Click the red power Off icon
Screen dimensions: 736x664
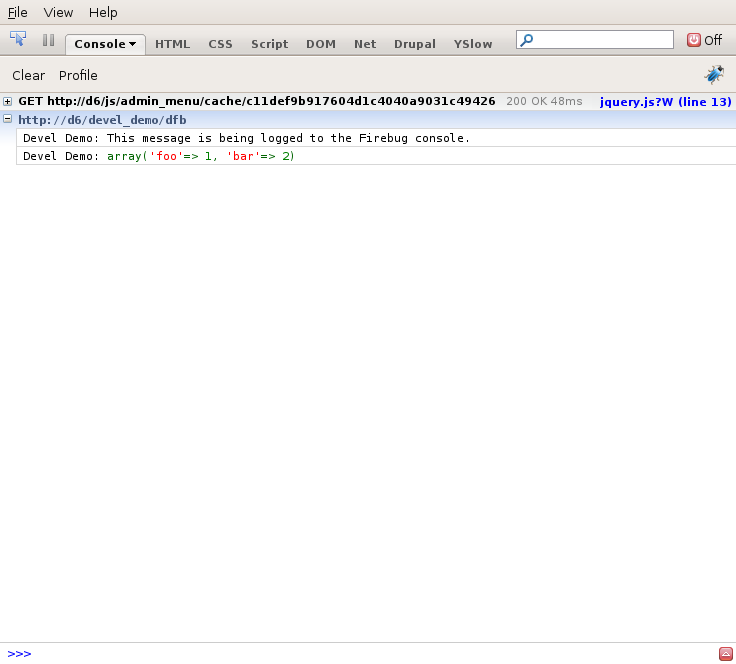[694, 40]
